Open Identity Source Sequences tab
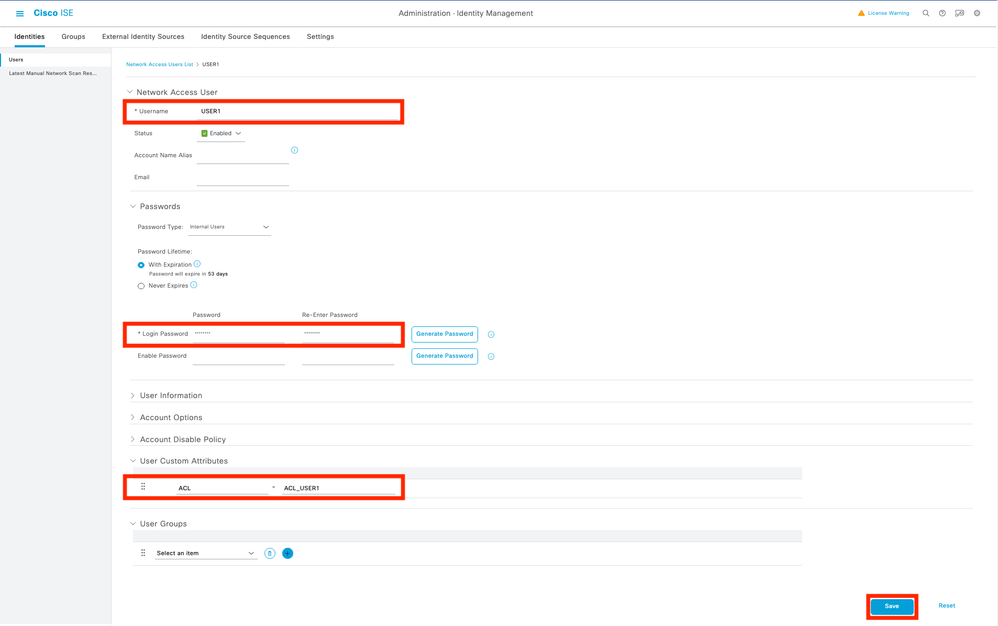This screenshot has width=998, height=626. click(245, 37)
